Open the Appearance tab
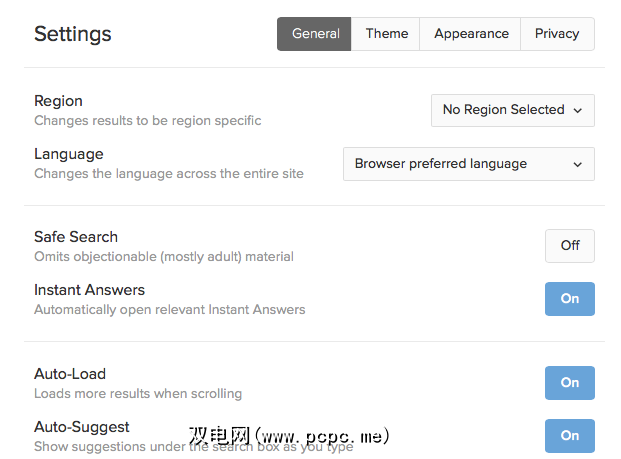 pyautogui.click(x=471, y=34)
